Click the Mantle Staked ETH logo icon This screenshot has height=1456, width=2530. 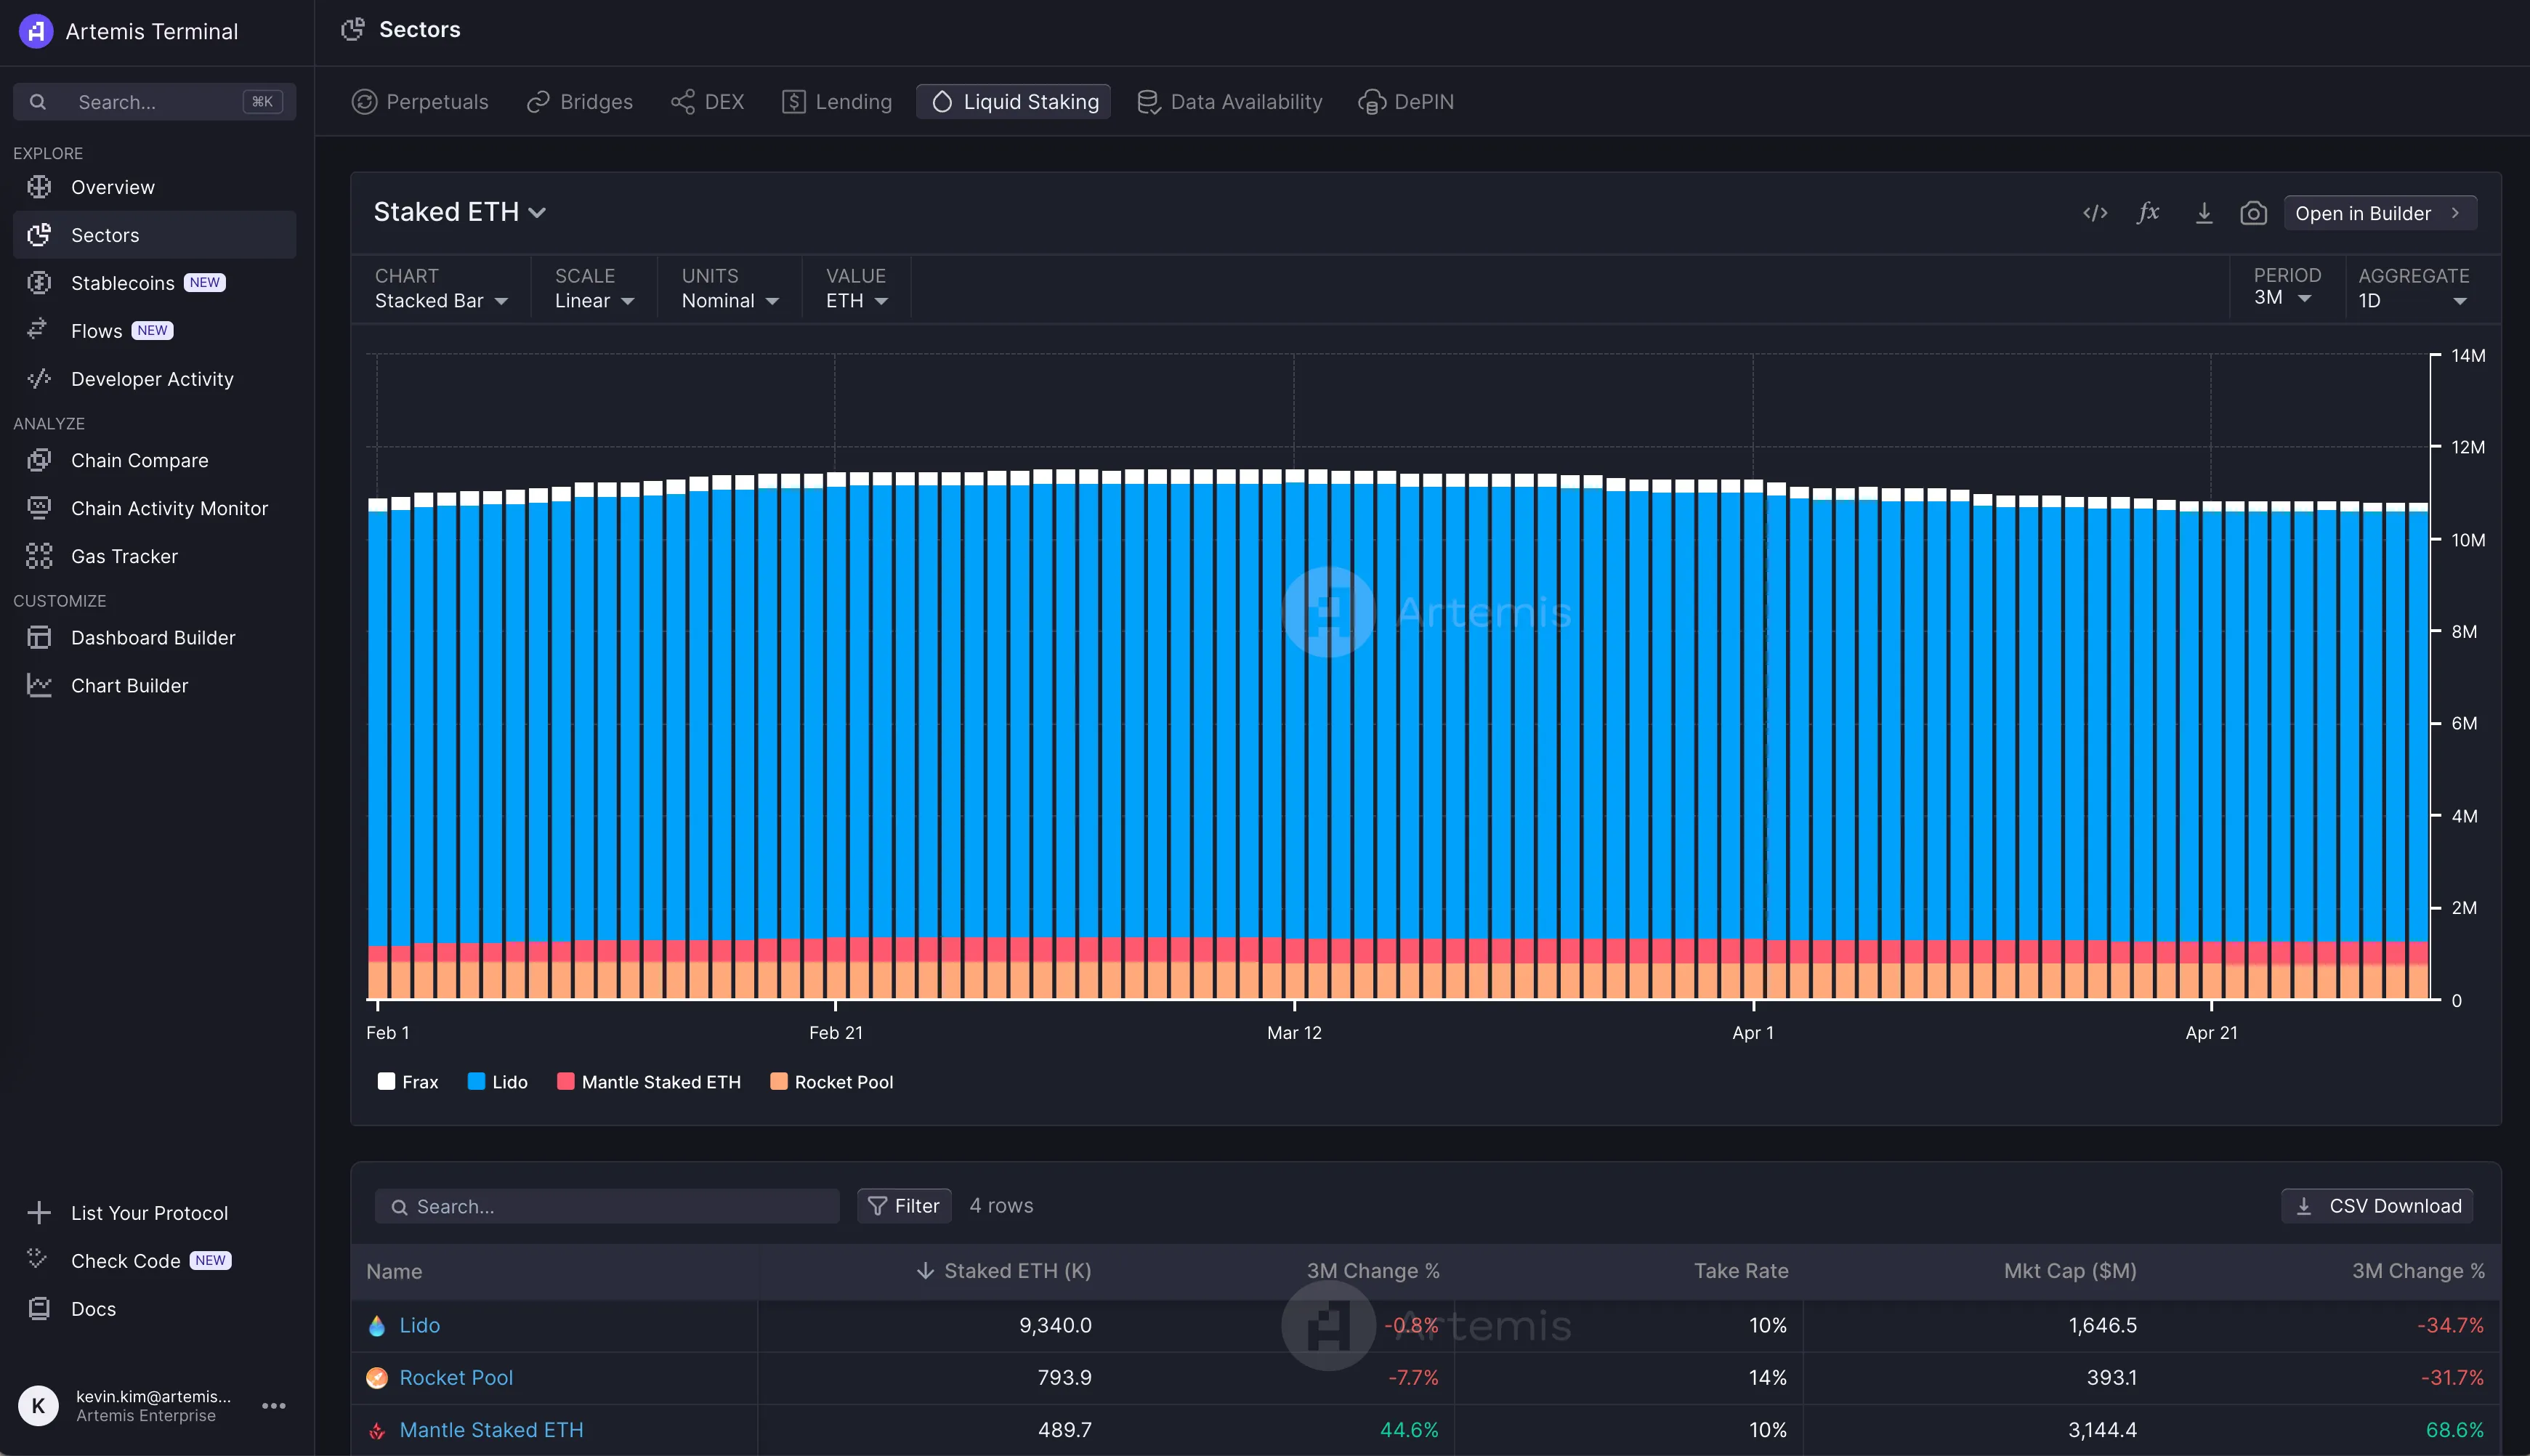tap(377, 1431)
